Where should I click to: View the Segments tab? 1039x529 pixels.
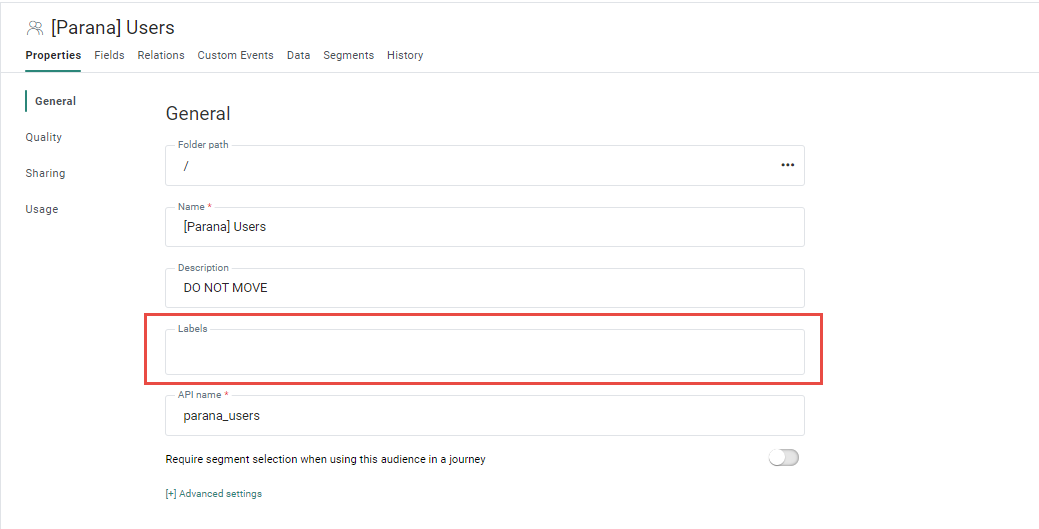coord(348,56)
